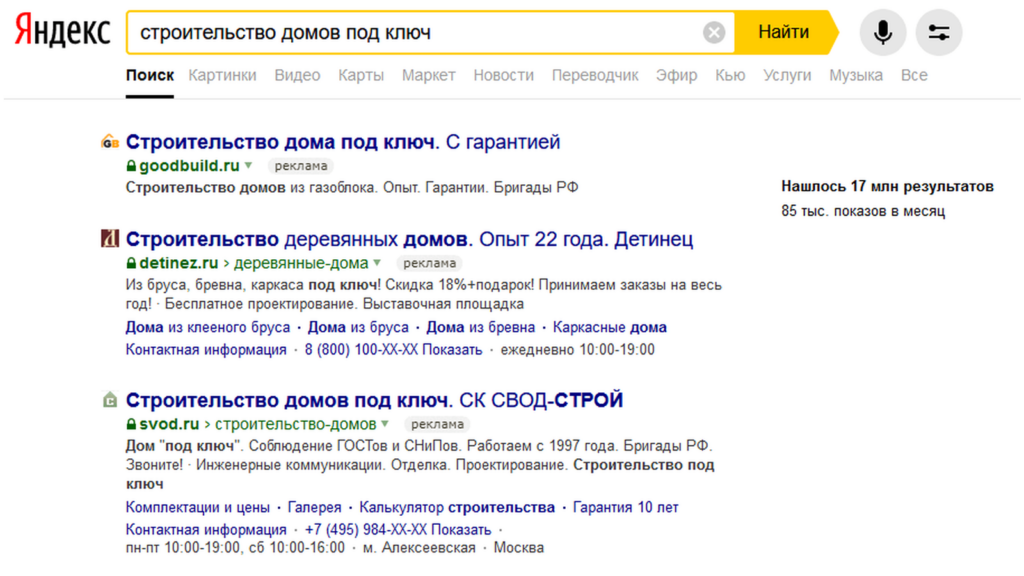Click the Яндекс logo

coord(62,31)
